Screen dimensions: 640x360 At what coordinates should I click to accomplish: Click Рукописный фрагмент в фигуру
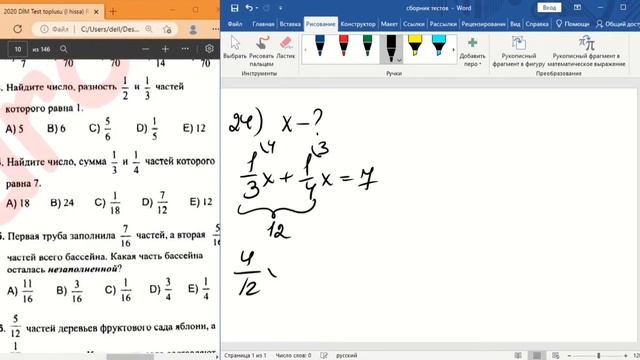pos(518,51)
